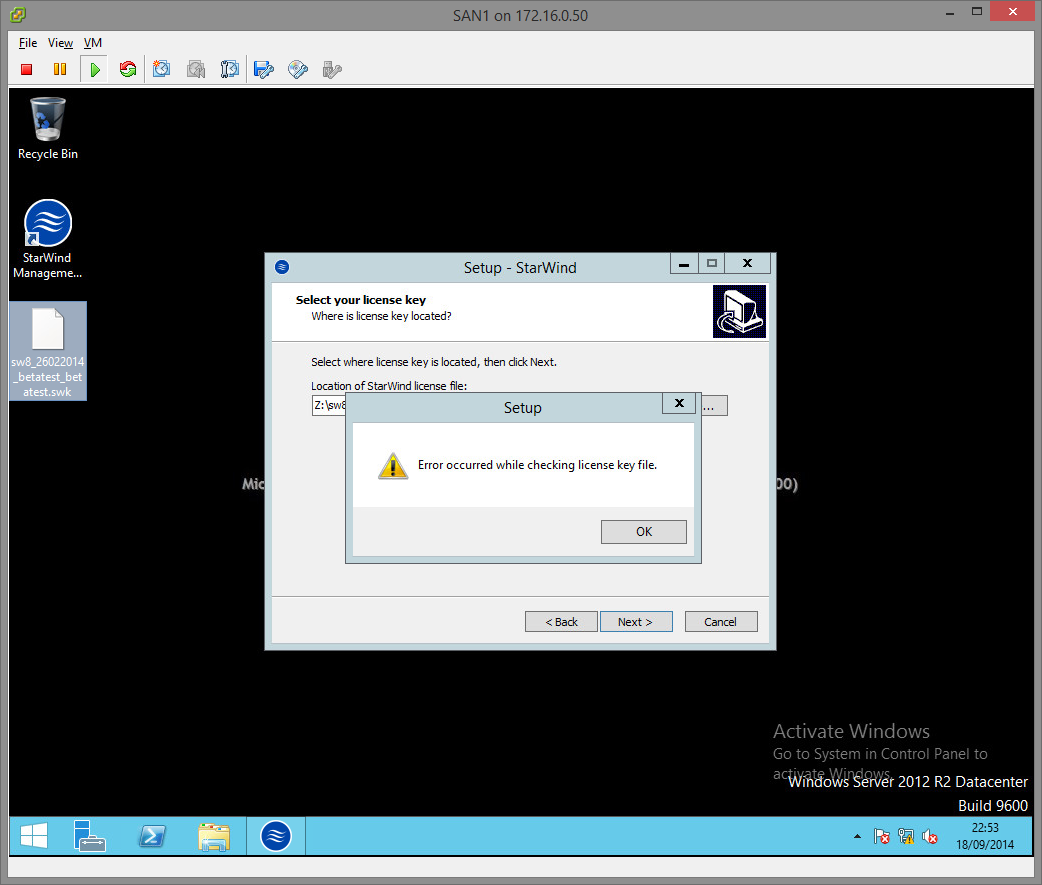Open the Windows Start button
The width and height of the screenshot is (1042, 885).
tap(33, 836)
